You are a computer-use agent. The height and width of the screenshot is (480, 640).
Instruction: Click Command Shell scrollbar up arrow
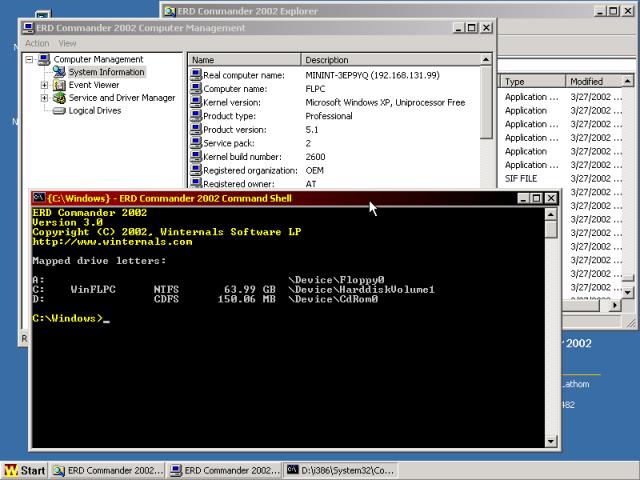click(551, 214)
